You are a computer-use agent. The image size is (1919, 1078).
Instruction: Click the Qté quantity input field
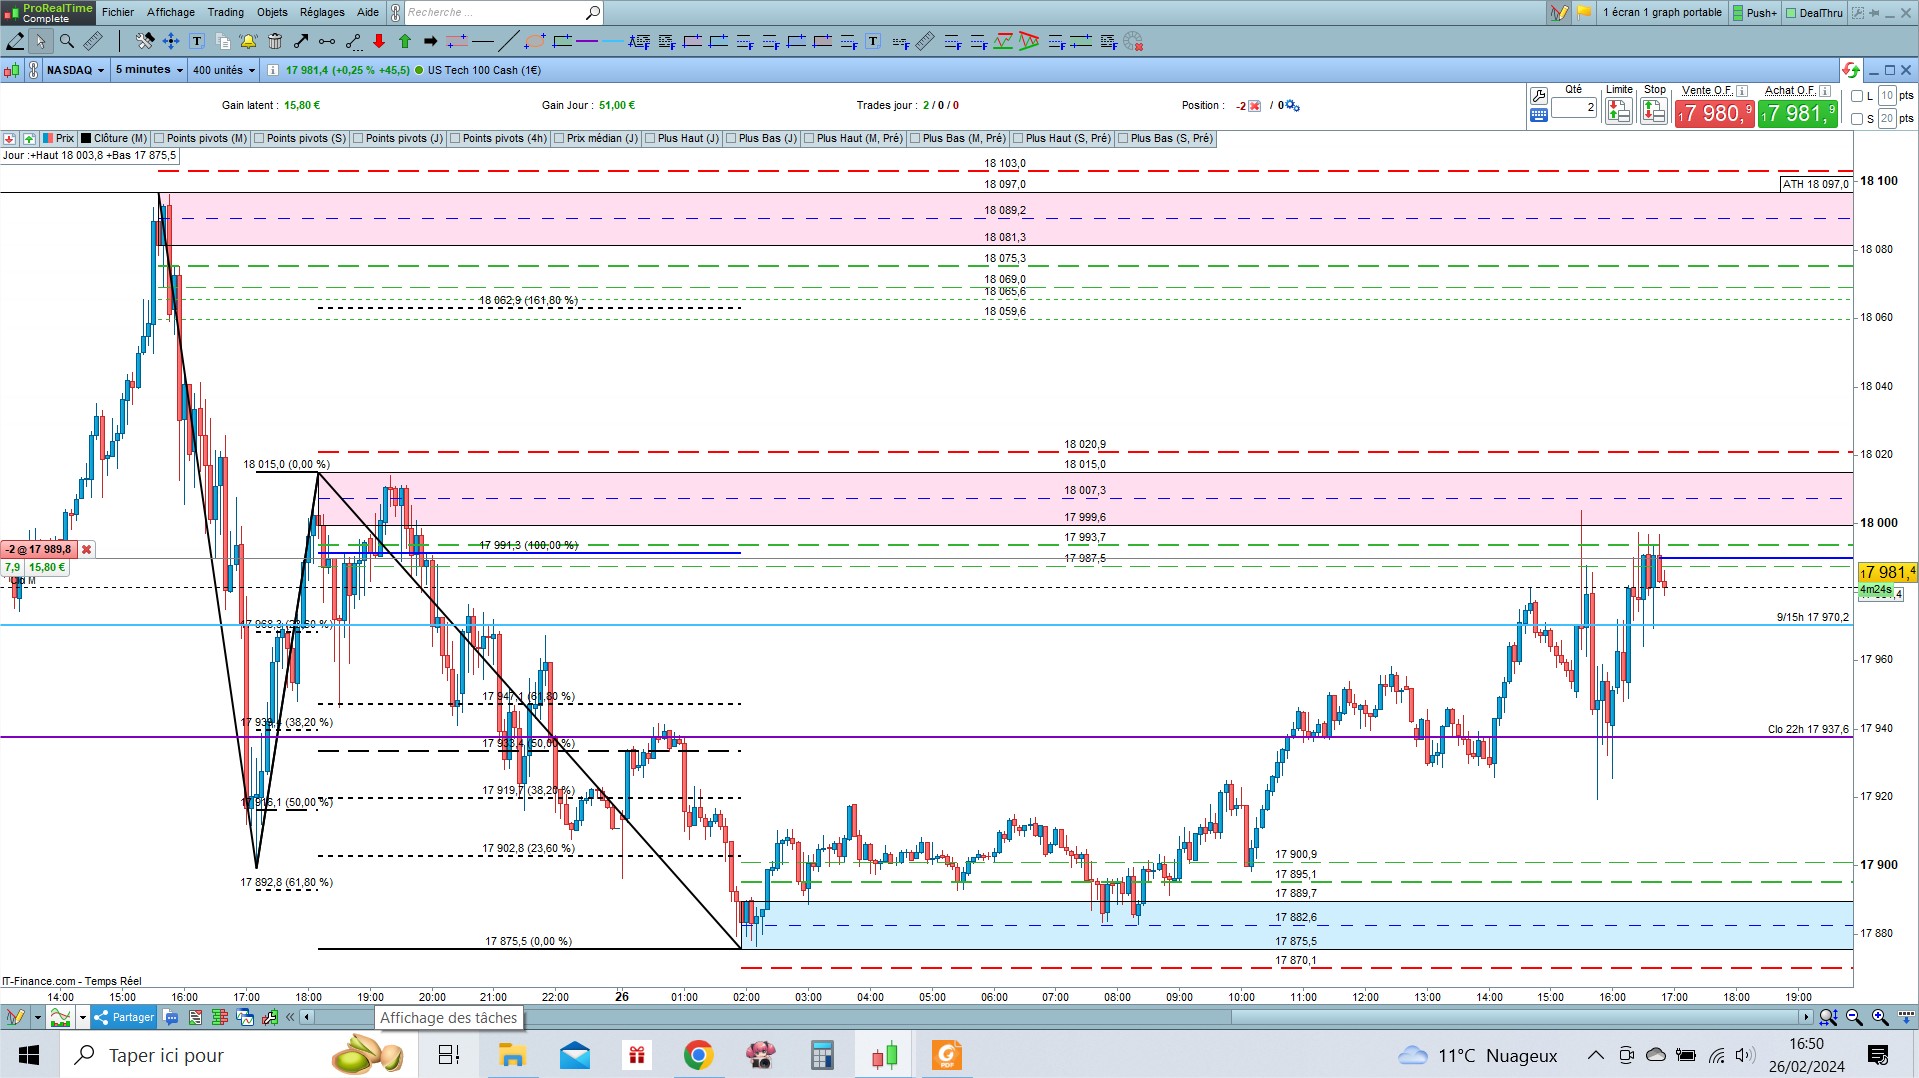(x=1574, y=107)
